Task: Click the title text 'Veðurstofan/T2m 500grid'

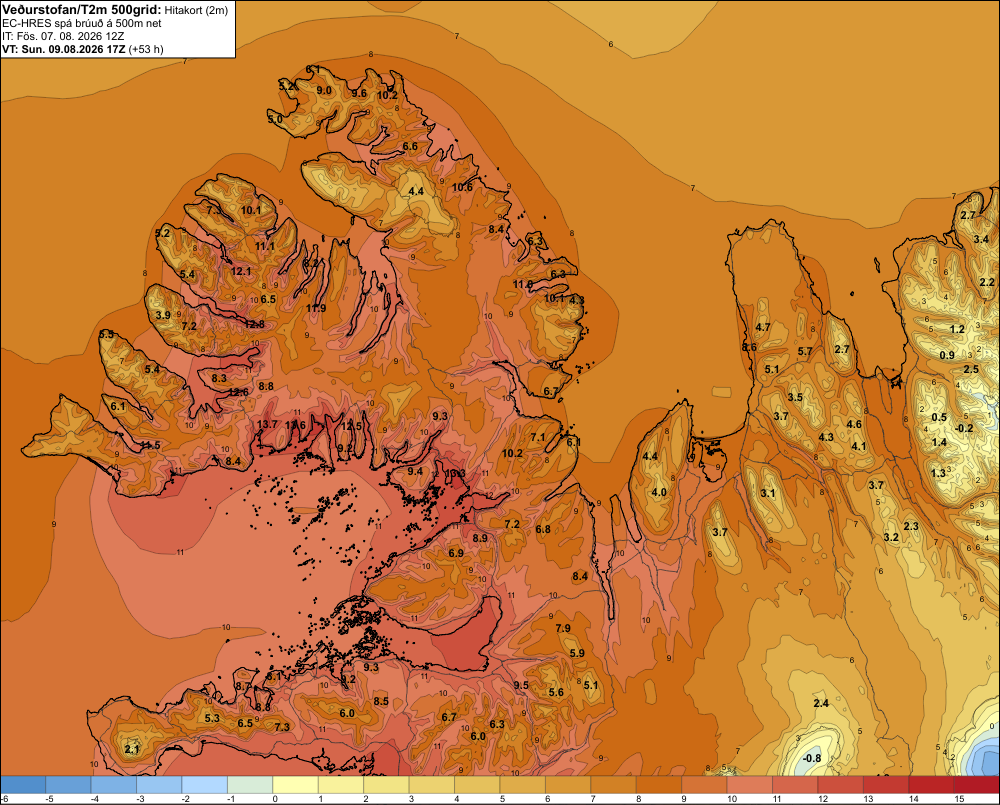Action: click(81, 10)
